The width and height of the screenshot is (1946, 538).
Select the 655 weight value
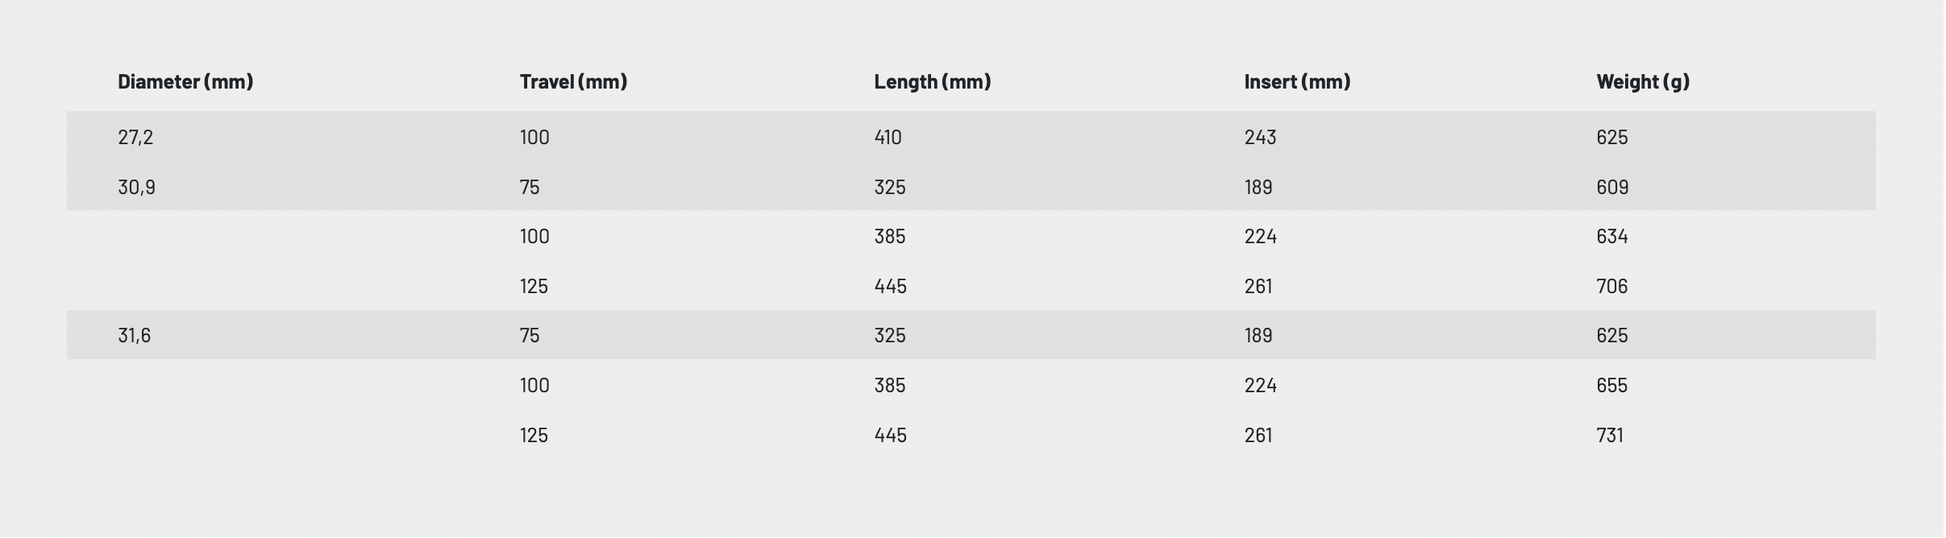coord(1612,386)
